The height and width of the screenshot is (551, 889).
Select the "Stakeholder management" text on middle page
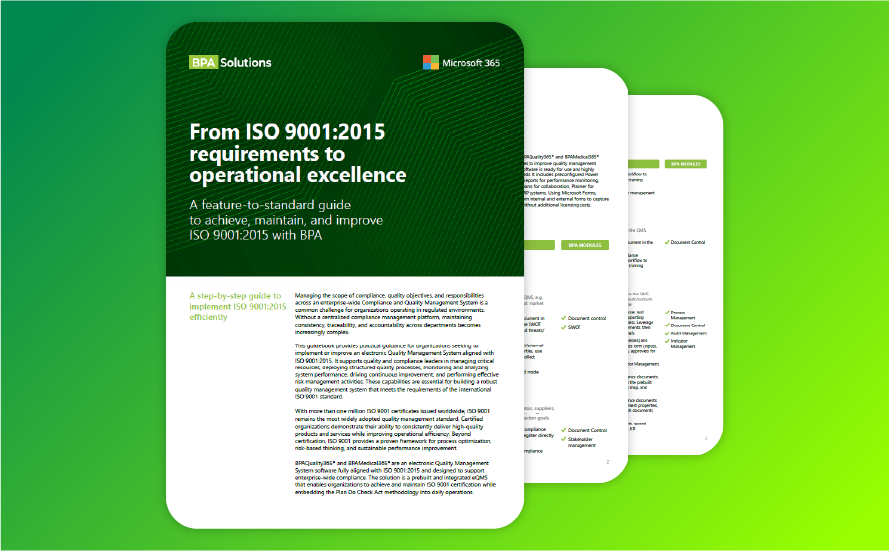coord(582,442)
